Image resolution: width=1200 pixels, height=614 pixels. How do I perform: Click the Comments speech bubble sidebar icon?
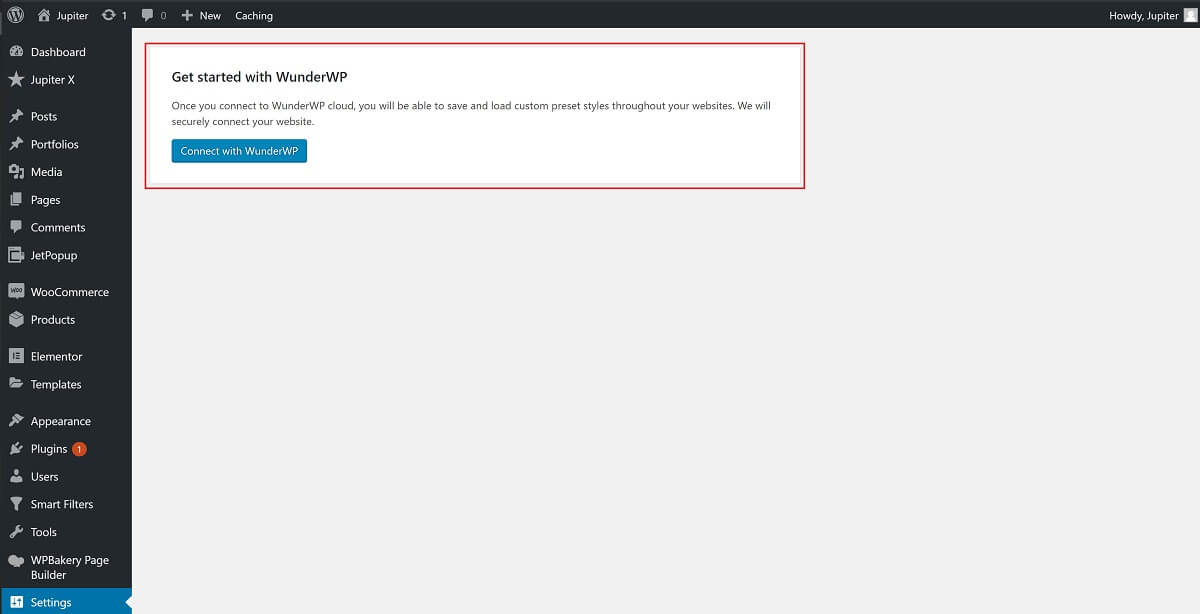coord(16,227)
